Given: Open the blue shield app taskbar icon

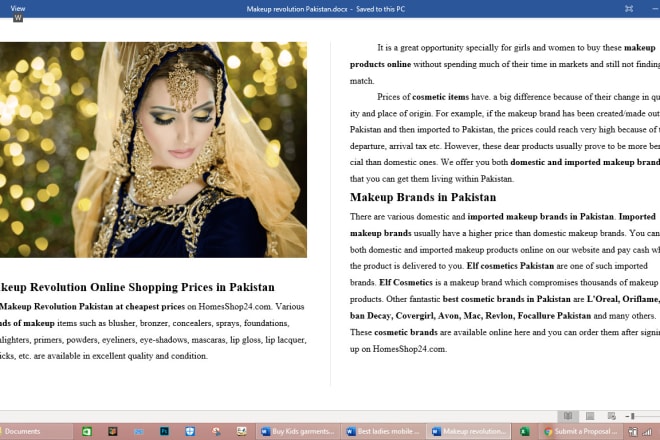Looking at the screenshot, I should (x=190, y=432).
